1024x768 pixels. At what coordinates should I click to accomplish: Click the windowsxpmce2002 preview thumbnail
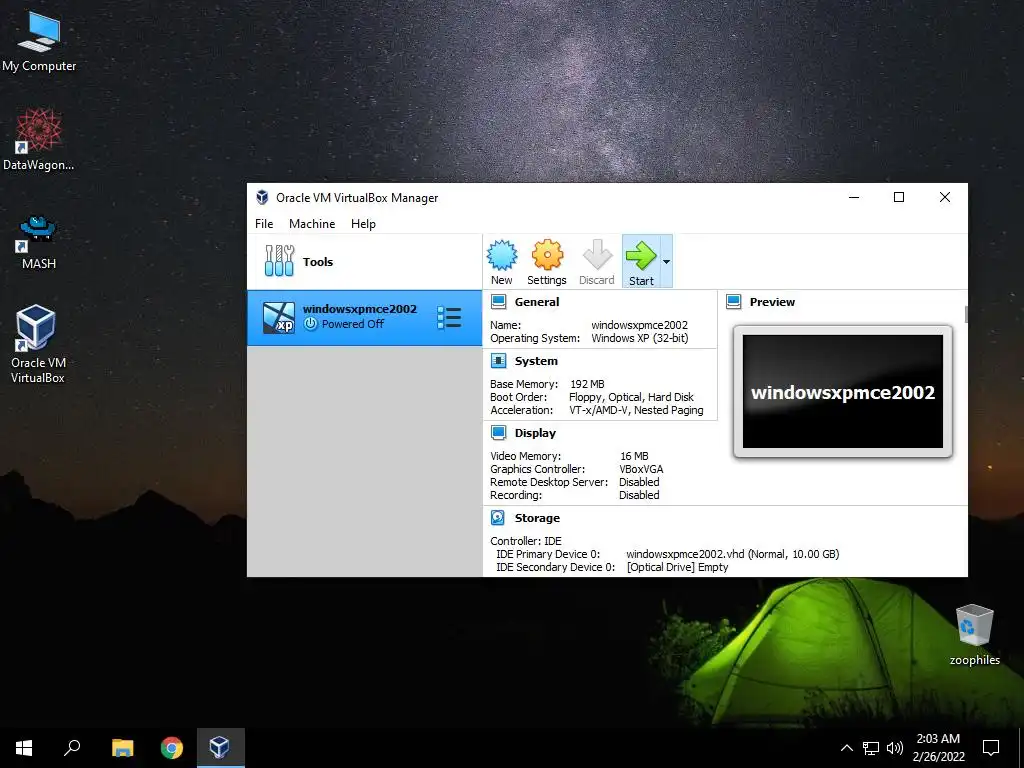(842, 392)
